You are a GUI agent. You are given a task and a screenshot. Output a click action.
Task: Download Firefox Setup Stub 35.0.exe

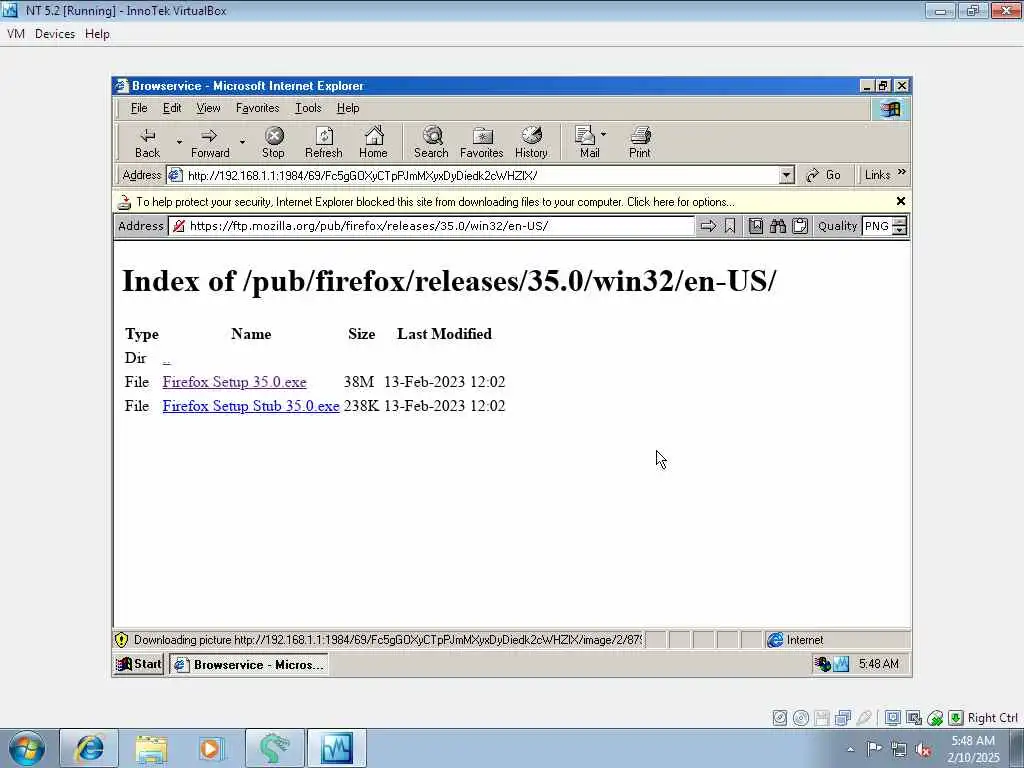click(251, 406)
